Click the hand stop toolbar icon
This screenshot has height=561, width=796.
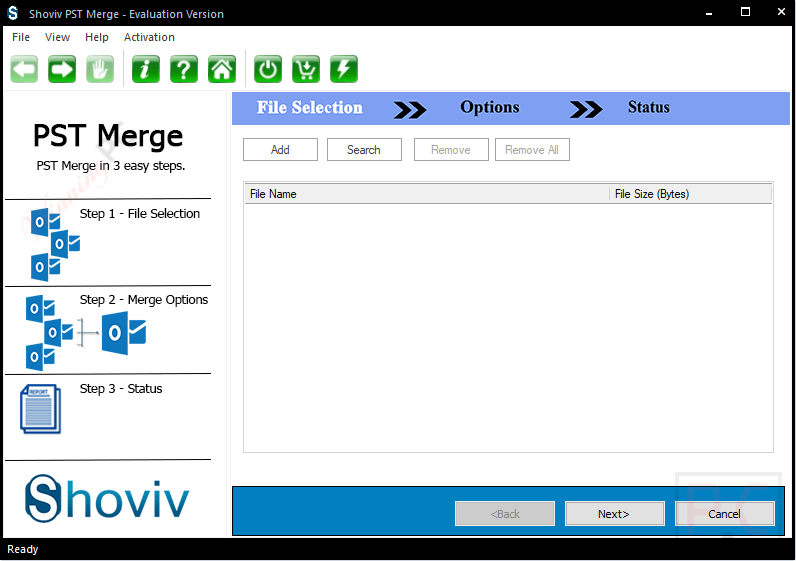tap(100, 69)
